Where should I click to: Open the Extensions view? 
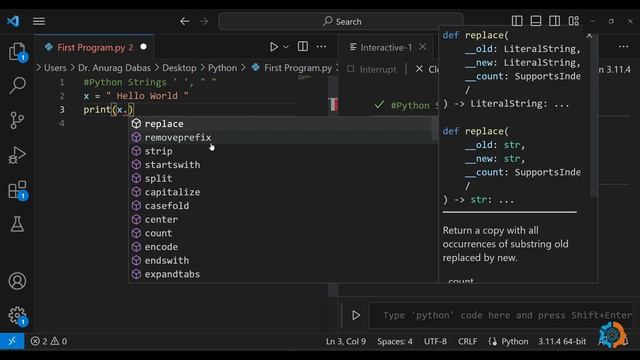pyautogui.click(x=17, y=190)
